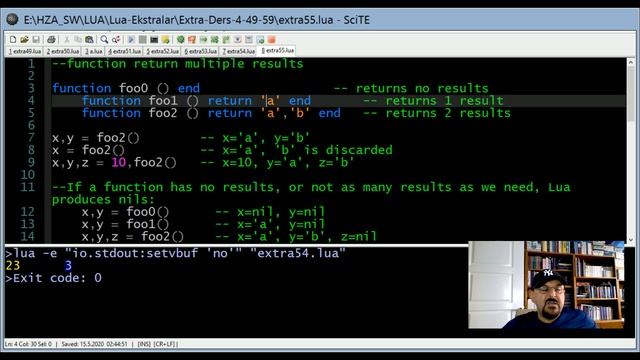This screenshot has height=360, width=640.
Task: Click the gray Stop square icon
Action: (x=142, y=40)
